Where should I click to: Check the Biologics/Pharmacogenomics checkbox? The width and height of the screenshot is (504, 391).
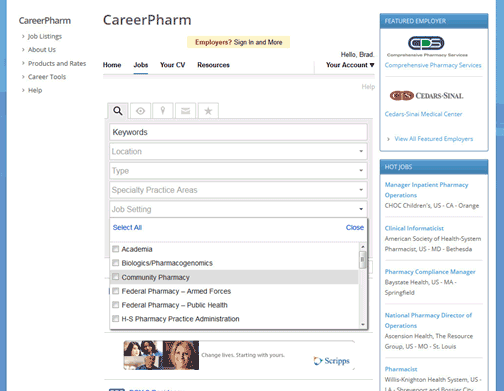pyautogui.click(x=116, y=263)
